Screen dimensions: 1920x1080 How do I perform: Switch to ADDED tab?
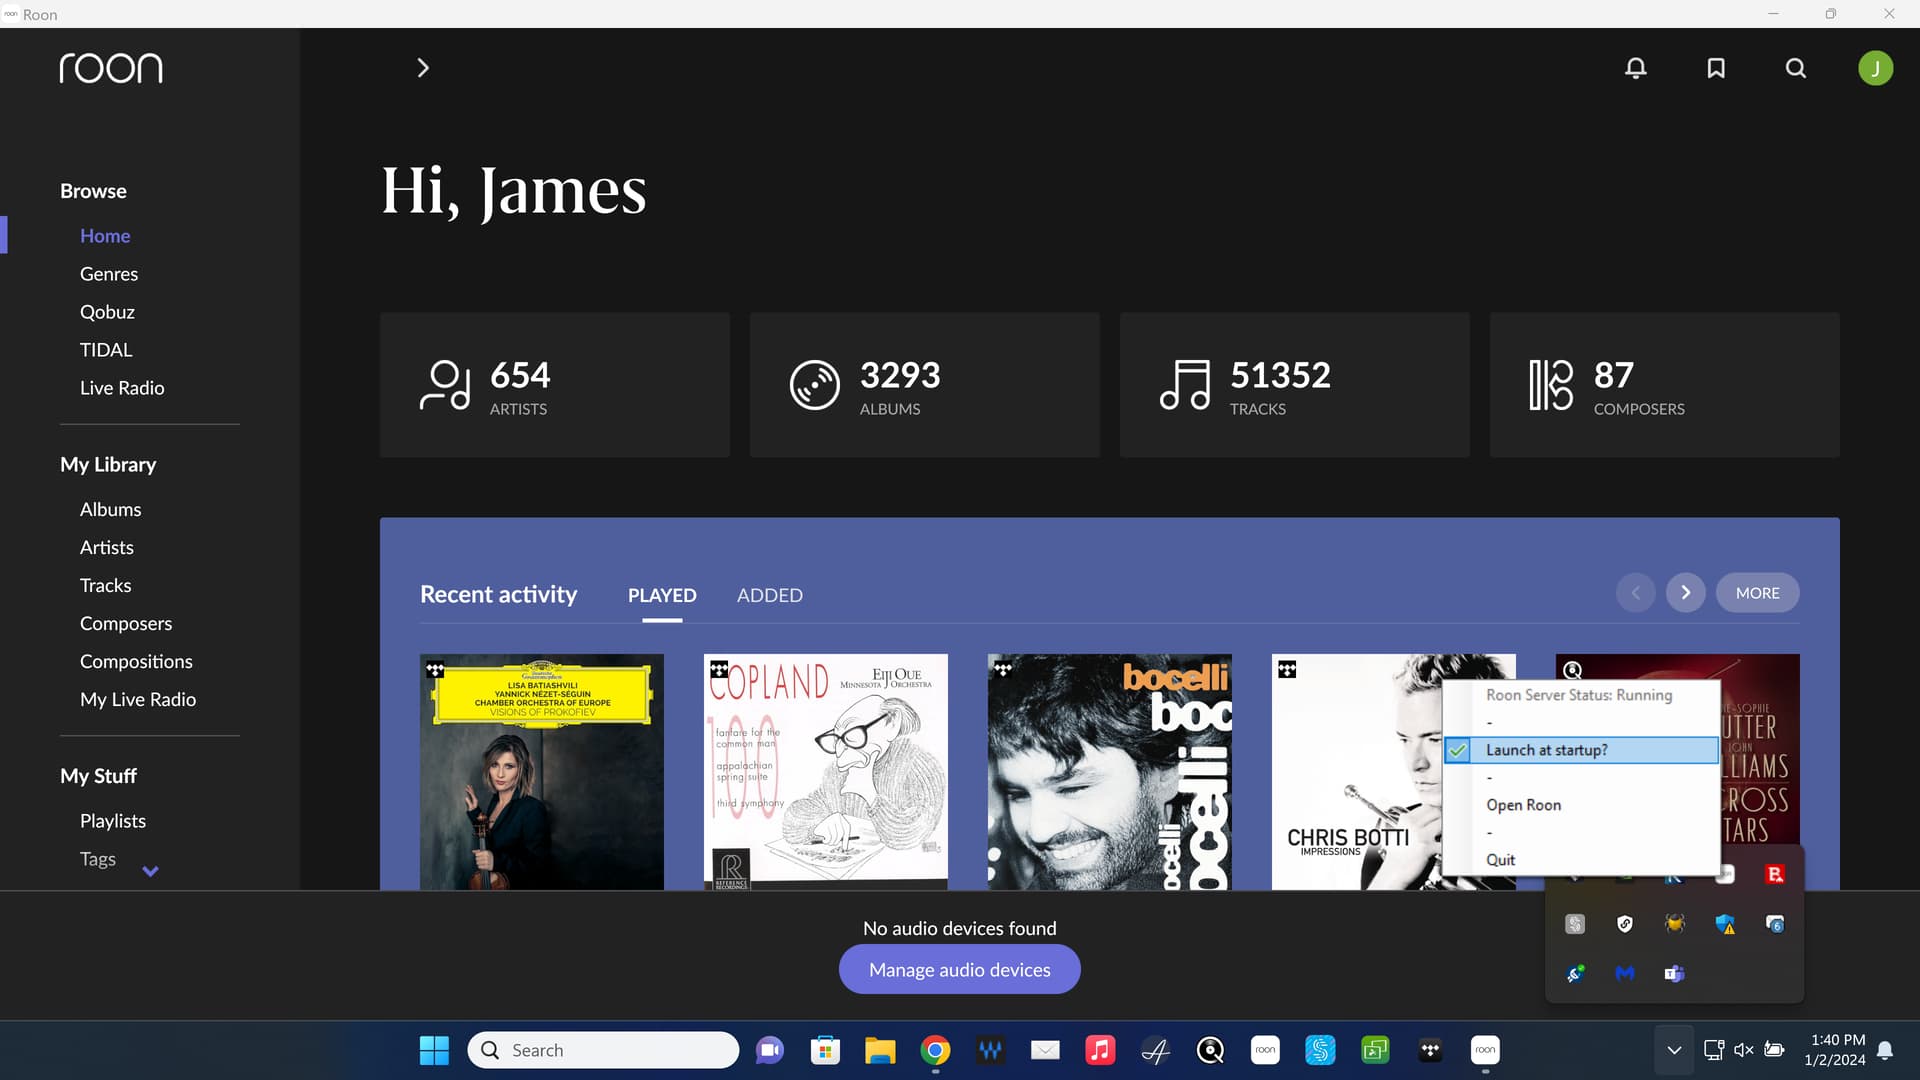pyautogui.click(x=770, y=595)
